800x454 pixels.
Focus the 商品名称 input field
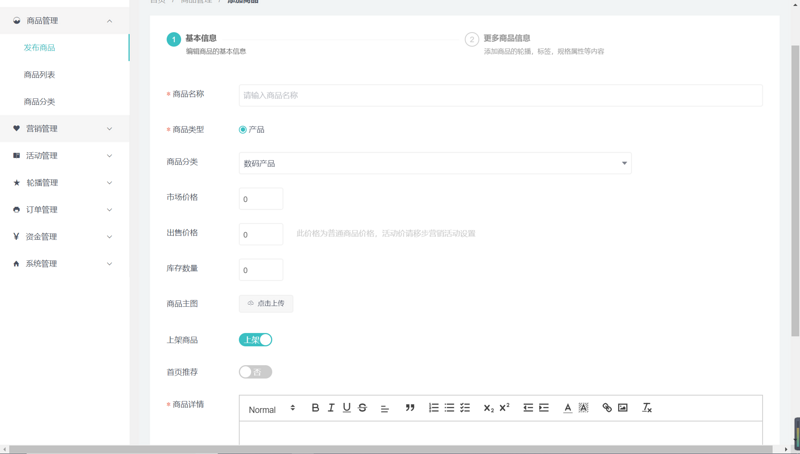[x=501, y=95]
